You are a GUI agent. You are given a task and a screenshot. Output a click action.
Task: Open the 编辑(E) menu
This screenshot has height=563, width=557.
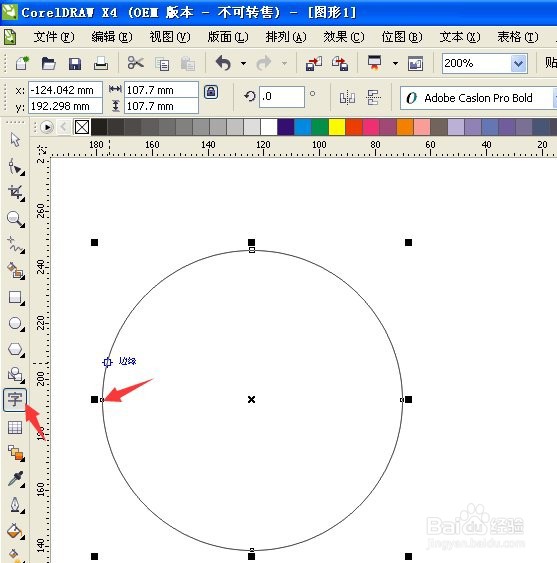pyautogui.click(x=112, y=37)
